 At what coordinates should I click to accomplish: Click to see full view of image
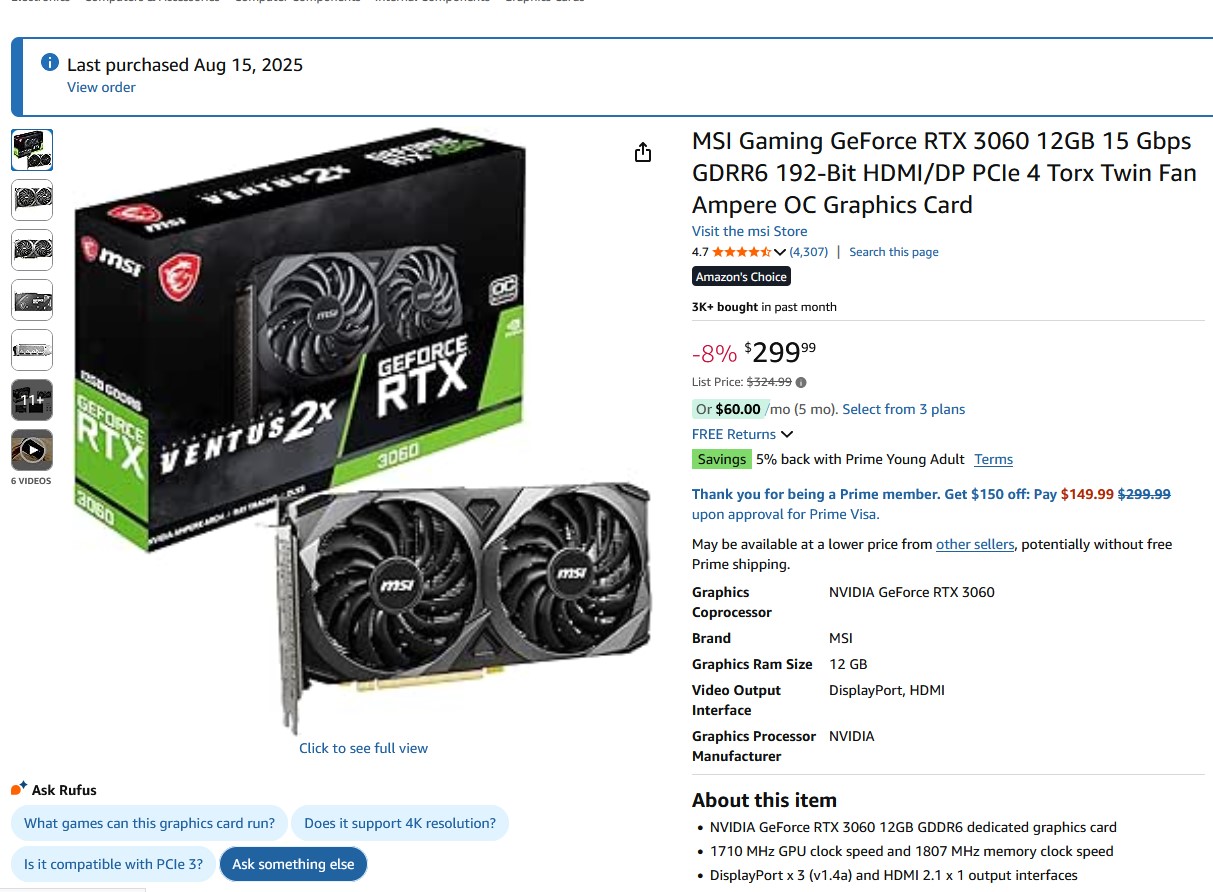point(363,748)
